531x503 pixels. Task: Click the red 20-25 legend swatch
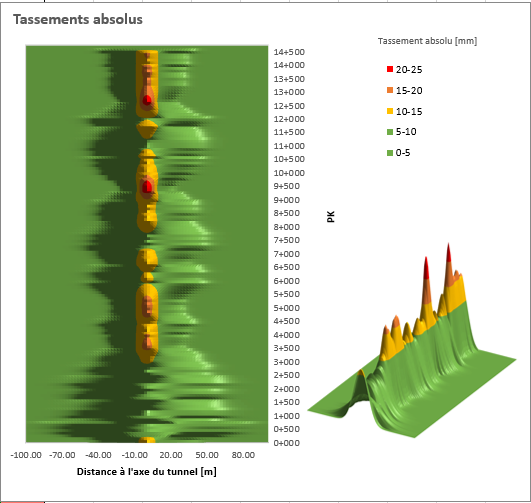[x=390, y=69]
